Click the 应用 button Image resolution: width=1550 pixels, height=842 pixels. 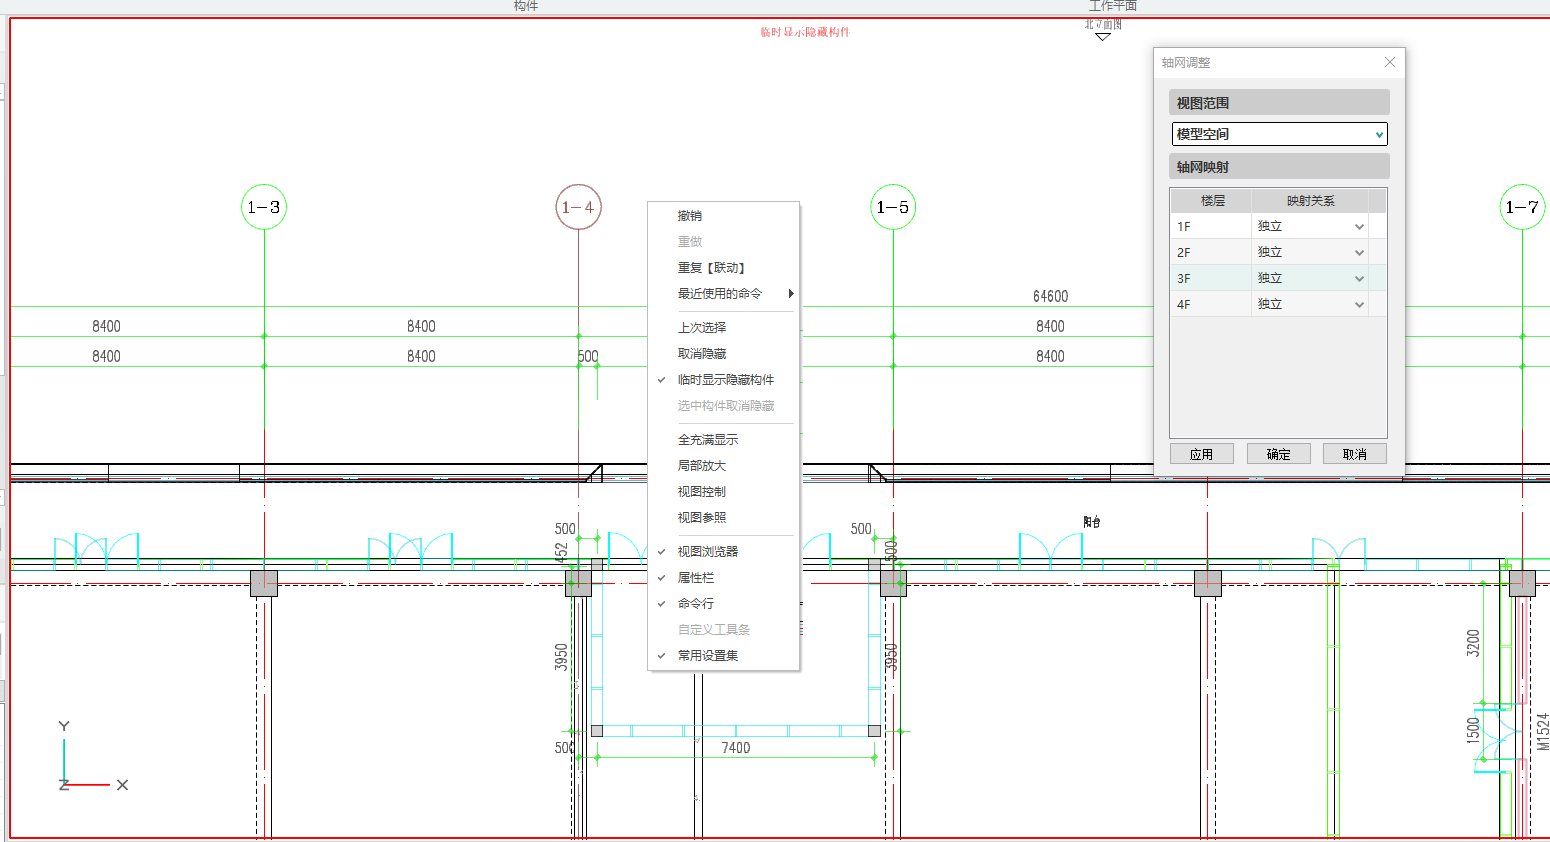coord(1201,454)
